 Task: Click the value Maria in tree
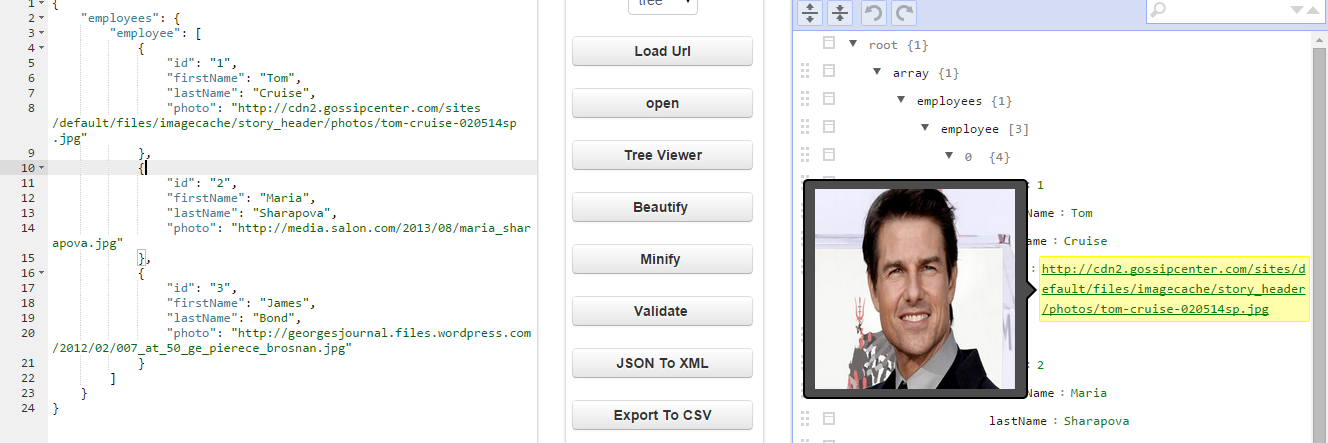point(1089,393)
